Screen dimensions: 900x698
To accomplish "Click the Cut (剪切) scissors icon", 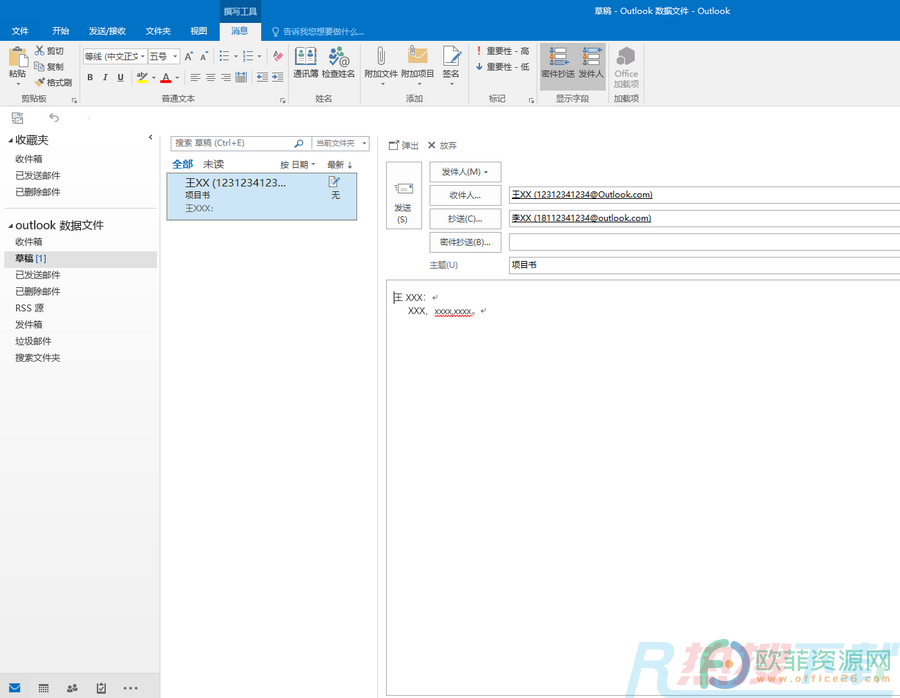I will pos(40,51).
